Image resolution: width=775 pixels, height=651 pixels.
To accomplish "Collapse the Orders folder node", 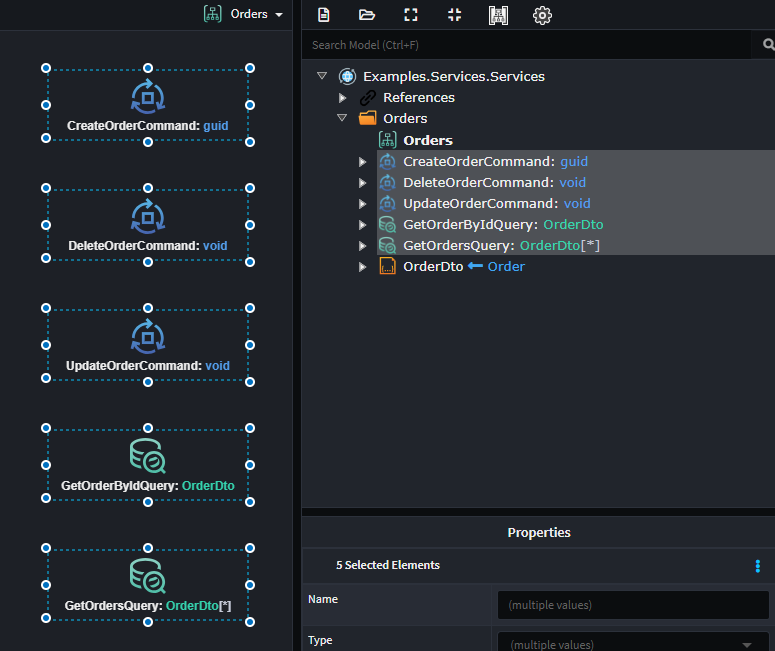I will [x=342, y=118].
